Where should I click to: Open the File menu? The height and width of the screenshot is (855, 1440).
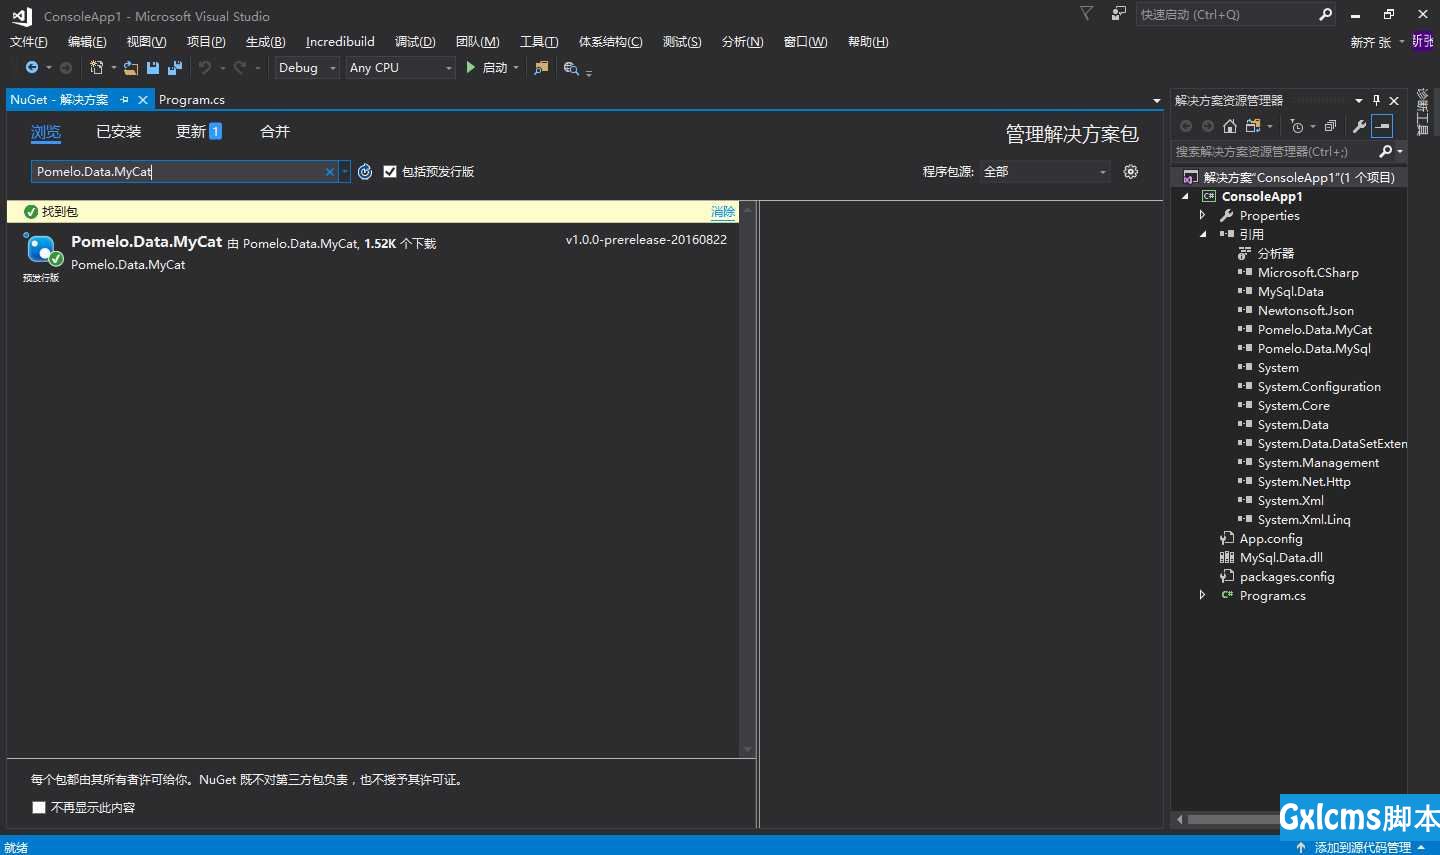(29, 42)
